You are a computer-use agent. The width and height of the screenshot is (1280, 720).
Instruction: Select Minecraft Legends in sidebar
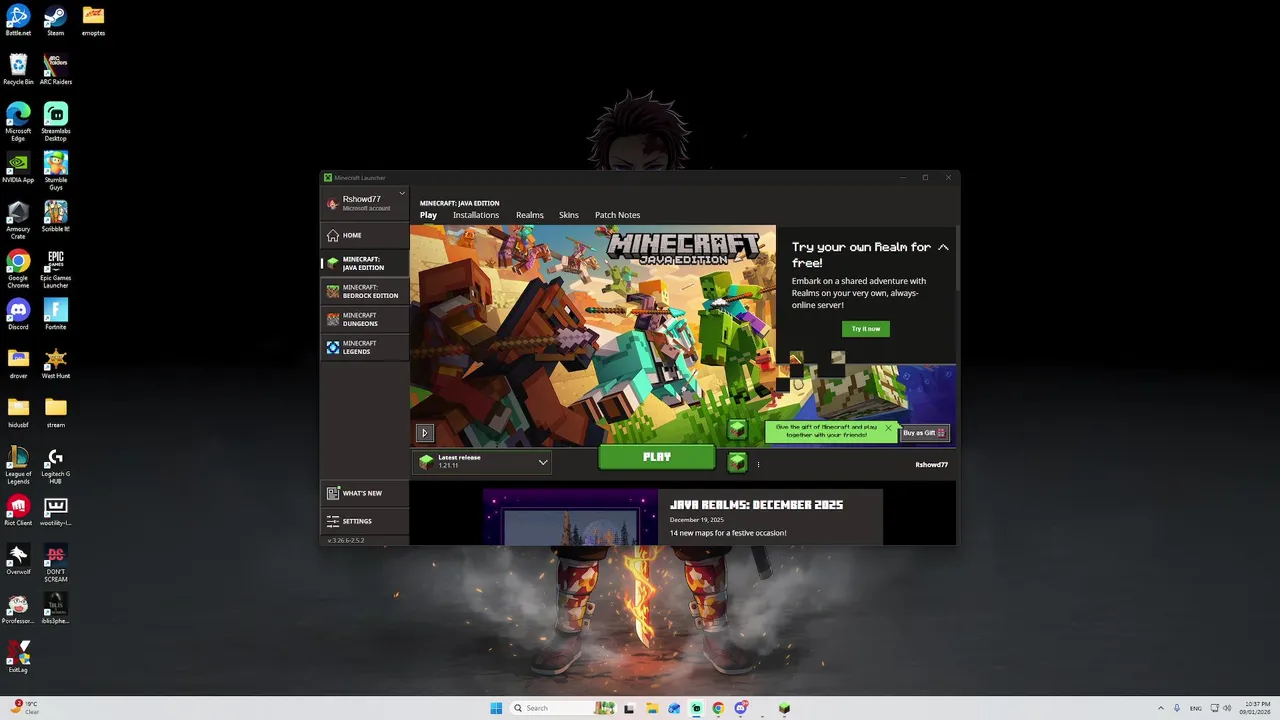point(364,347)
